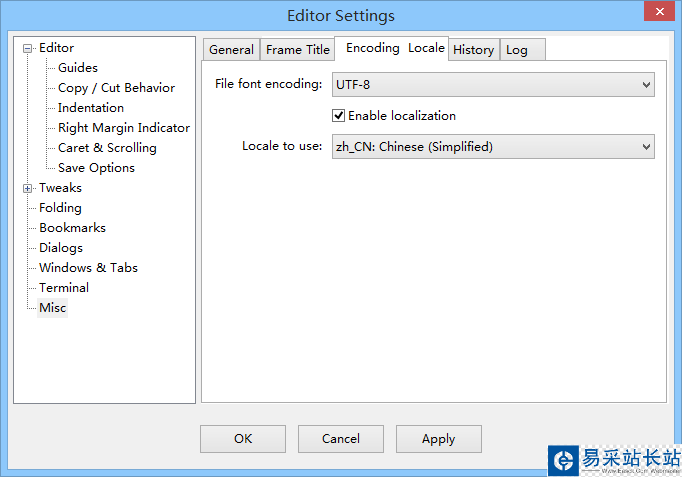Image resolution: width=682 pixels, height=477 pixels.
Task: Switch to the General tab
Action: pyautogui.click(x=231, y=50)
